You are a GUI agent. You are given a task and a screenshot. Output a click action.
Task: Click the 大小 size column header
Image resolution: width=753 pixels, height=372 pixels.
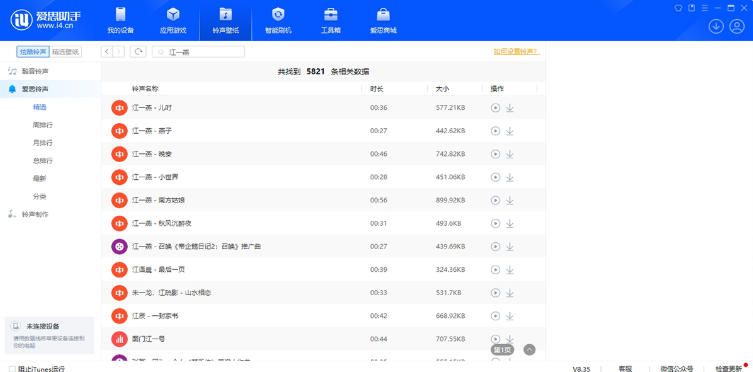tap(442, 89)
